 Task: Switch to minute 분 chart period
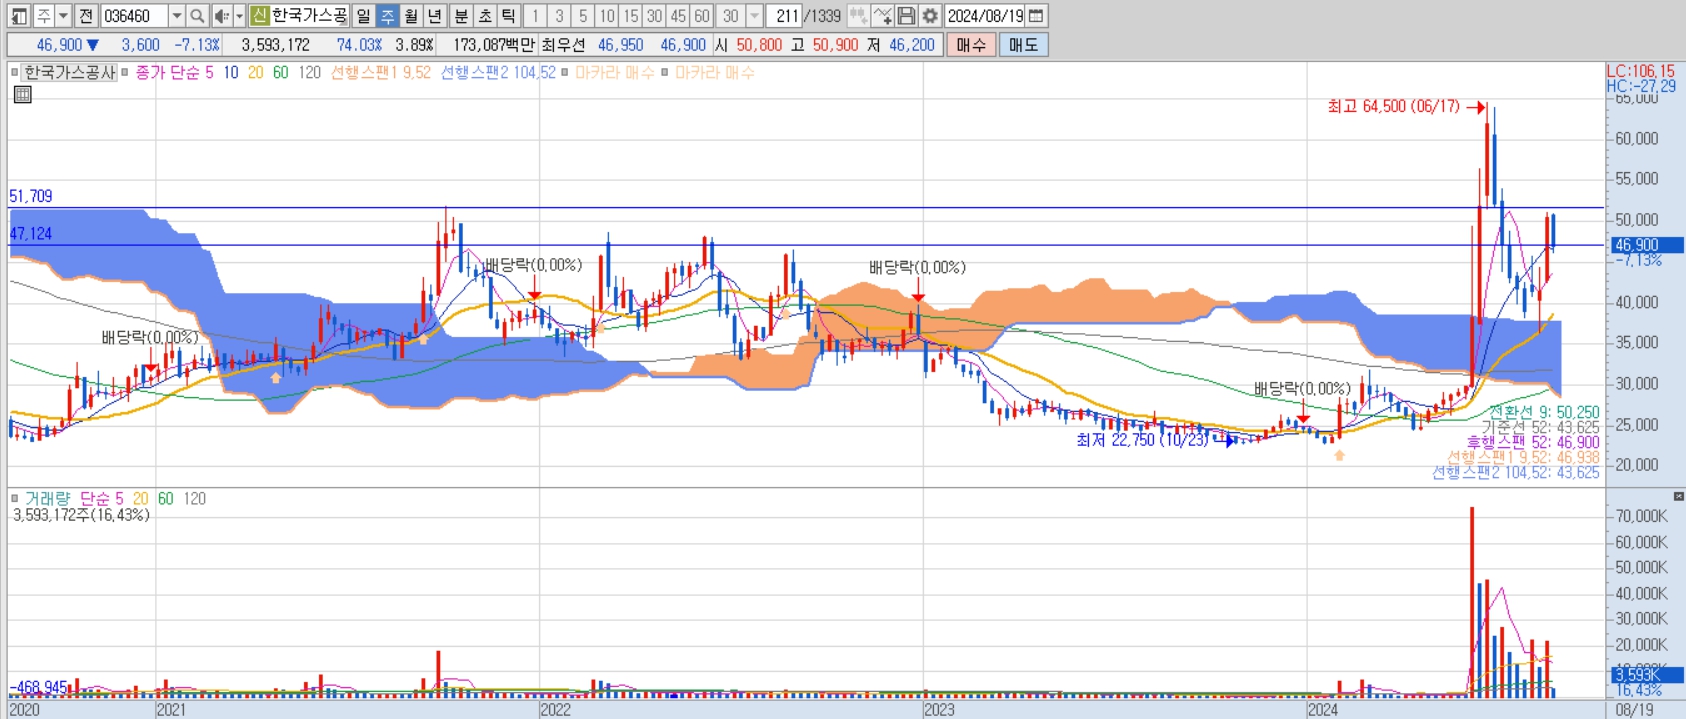tap(461, 16)
